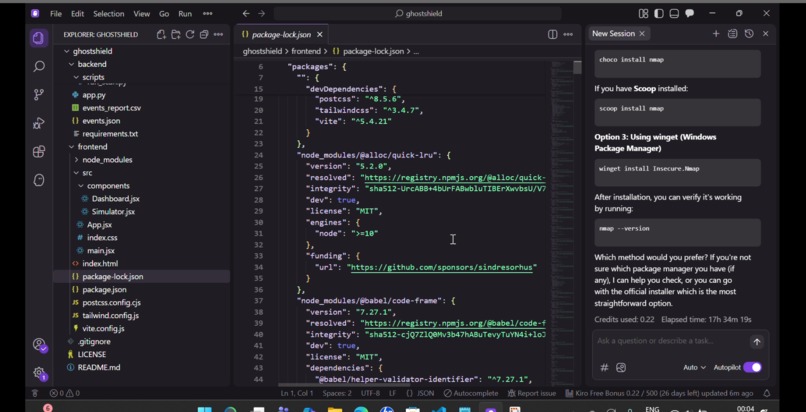Open the Kiro ghost panel
The width and height of the screenshot is (806, 412).
click(x=39, y=180)
